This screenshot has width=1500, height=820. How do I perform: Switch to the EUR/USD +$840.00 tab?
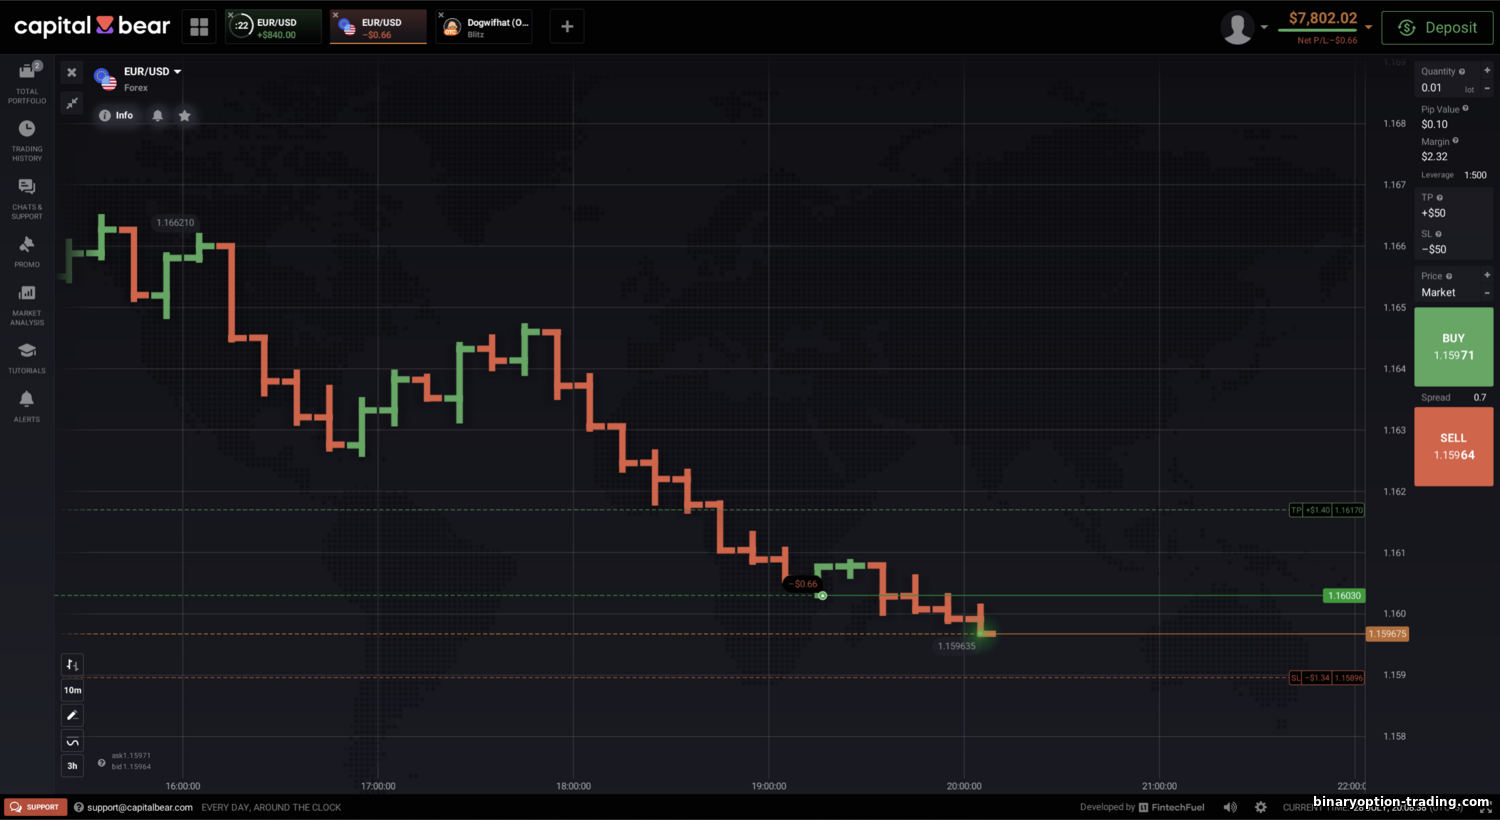coord(274,27)
